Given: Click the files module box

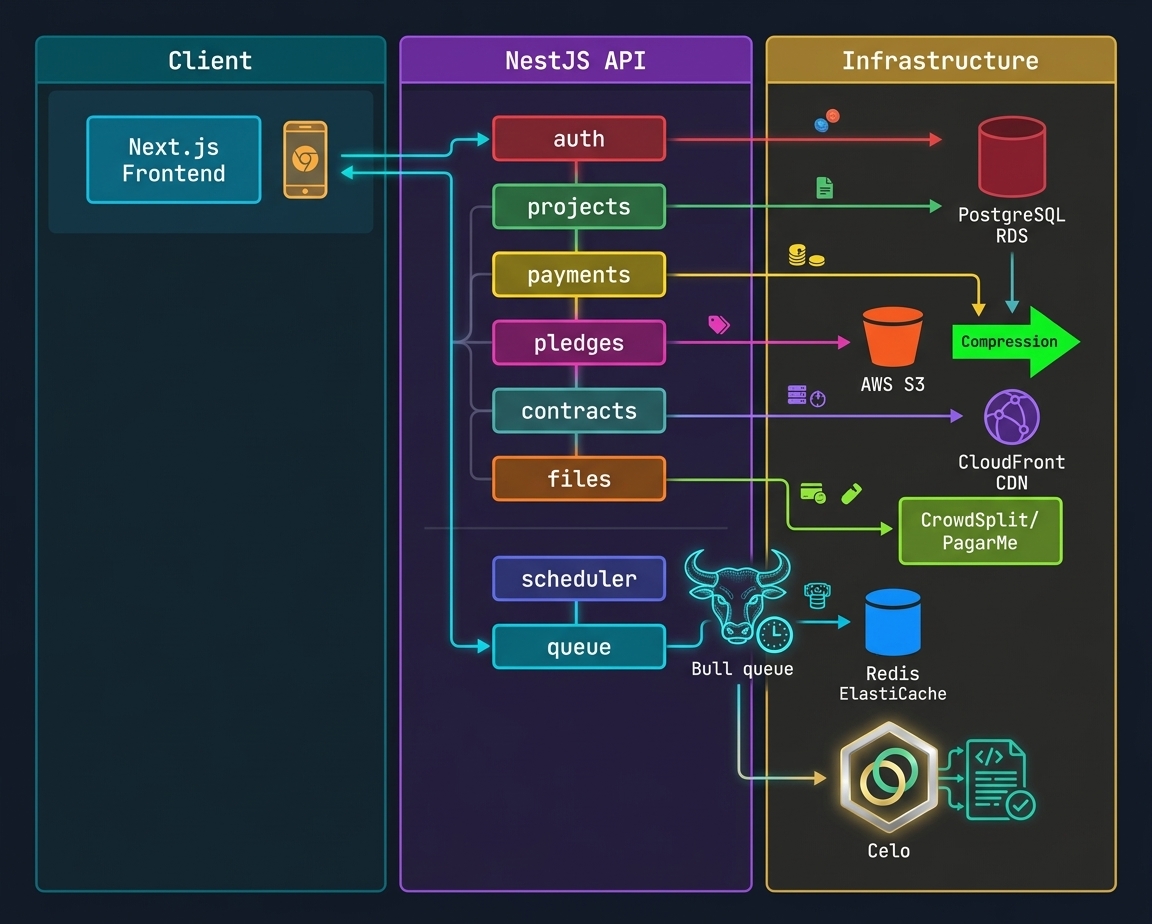Looking at the screenshot, I should [579, 479].
